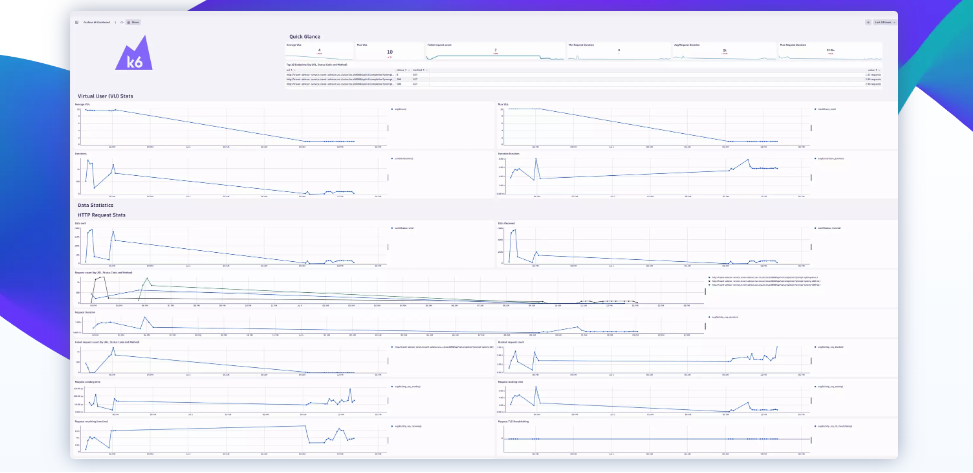Sort the endpoints table by value column
The width and height of the screenshot is (973, 473).
coord(873,70)
